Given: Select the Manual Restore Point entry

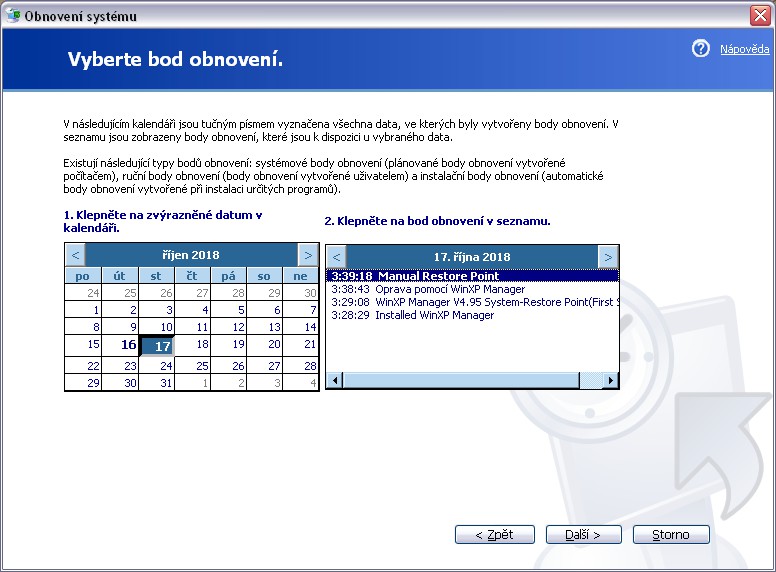Looking at the screenshot, I should (472, 276).
